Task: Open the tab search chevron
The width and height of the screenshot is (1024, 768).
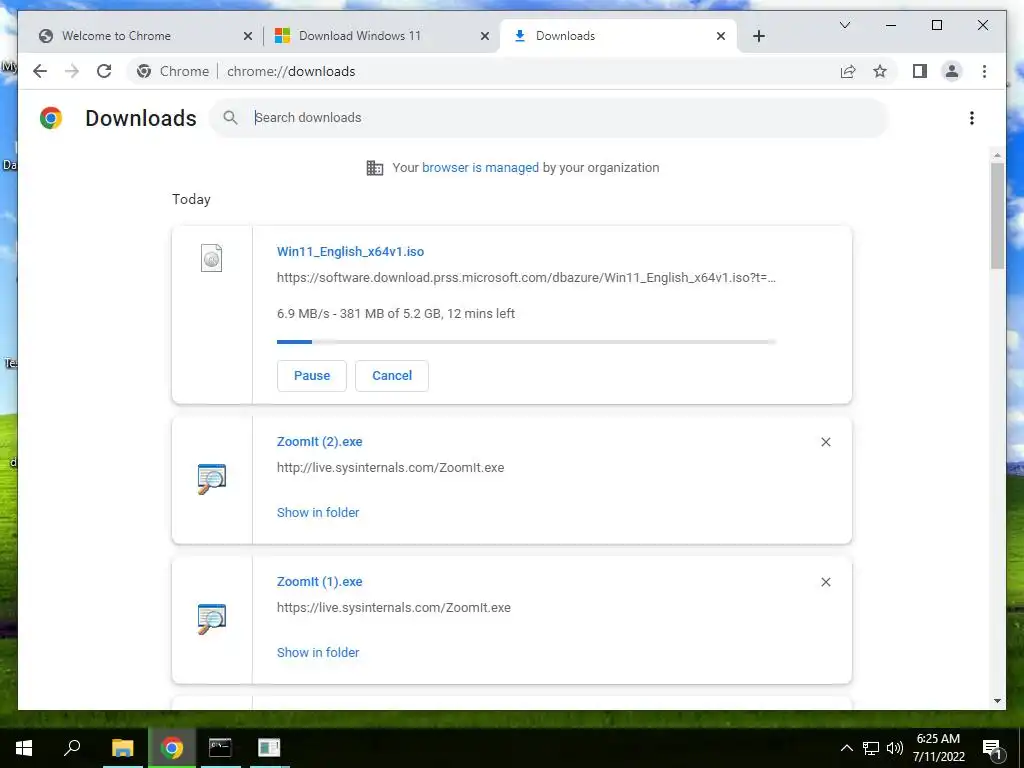Action: pos(844,25)
